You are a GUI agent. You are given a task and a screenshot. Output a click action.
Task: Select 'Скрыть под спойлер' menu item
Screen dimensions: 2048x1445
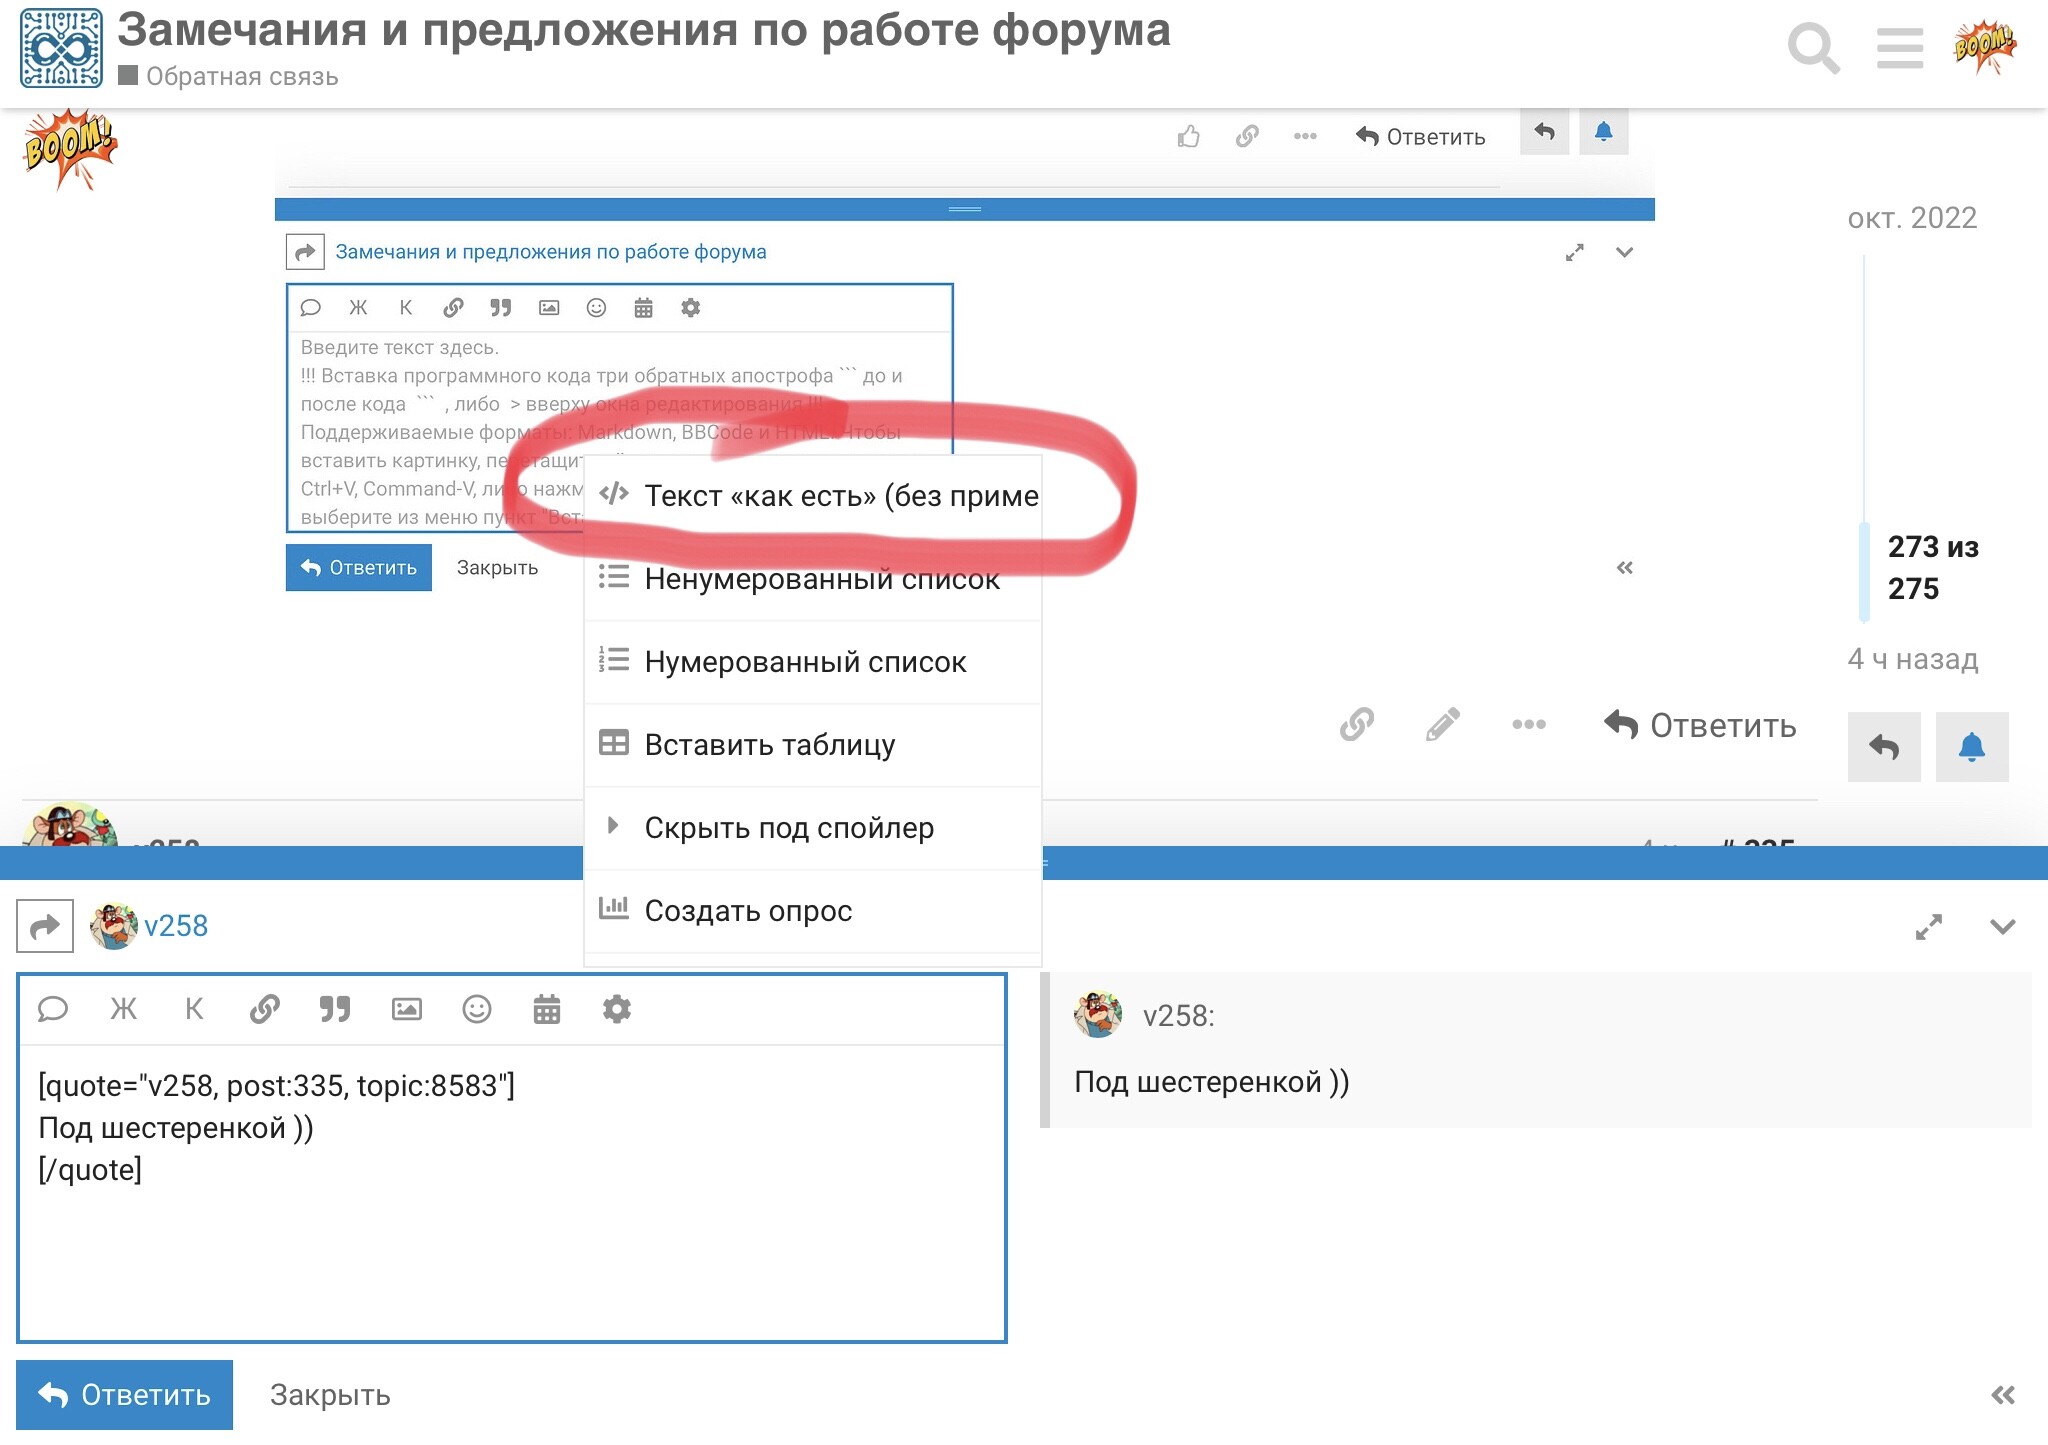pos(813,828)
